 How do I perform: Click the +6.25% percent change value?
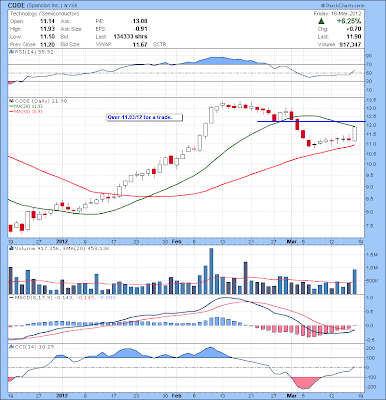349,21
